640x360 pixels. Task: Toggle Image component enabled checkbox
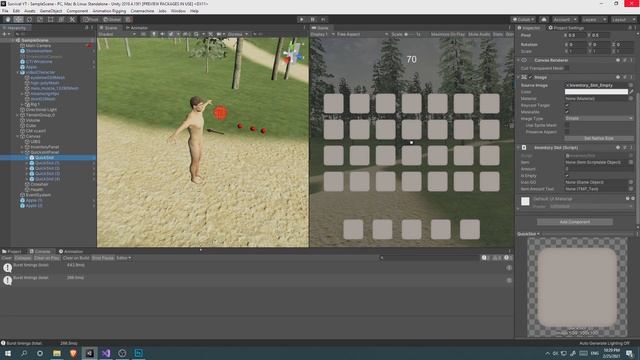531,77
